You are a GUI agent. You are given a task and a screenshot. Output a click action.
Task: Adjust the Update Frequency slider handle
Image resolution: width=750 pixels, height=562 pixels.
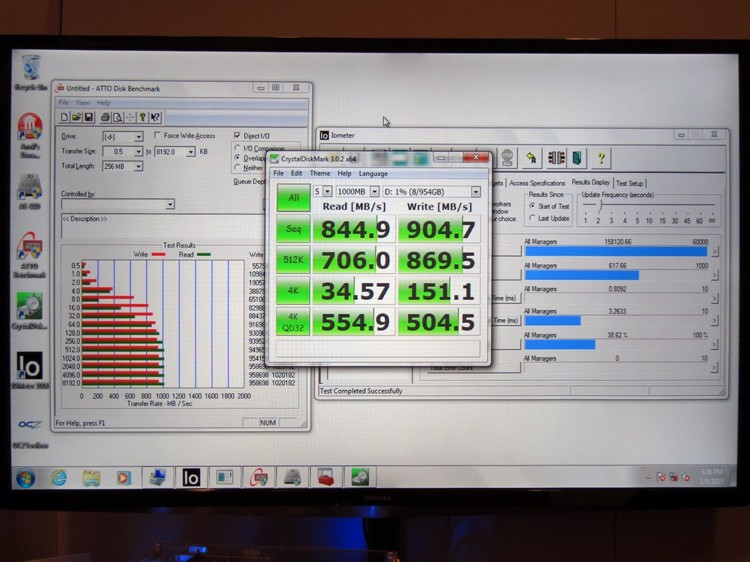(x=600, y=205)
